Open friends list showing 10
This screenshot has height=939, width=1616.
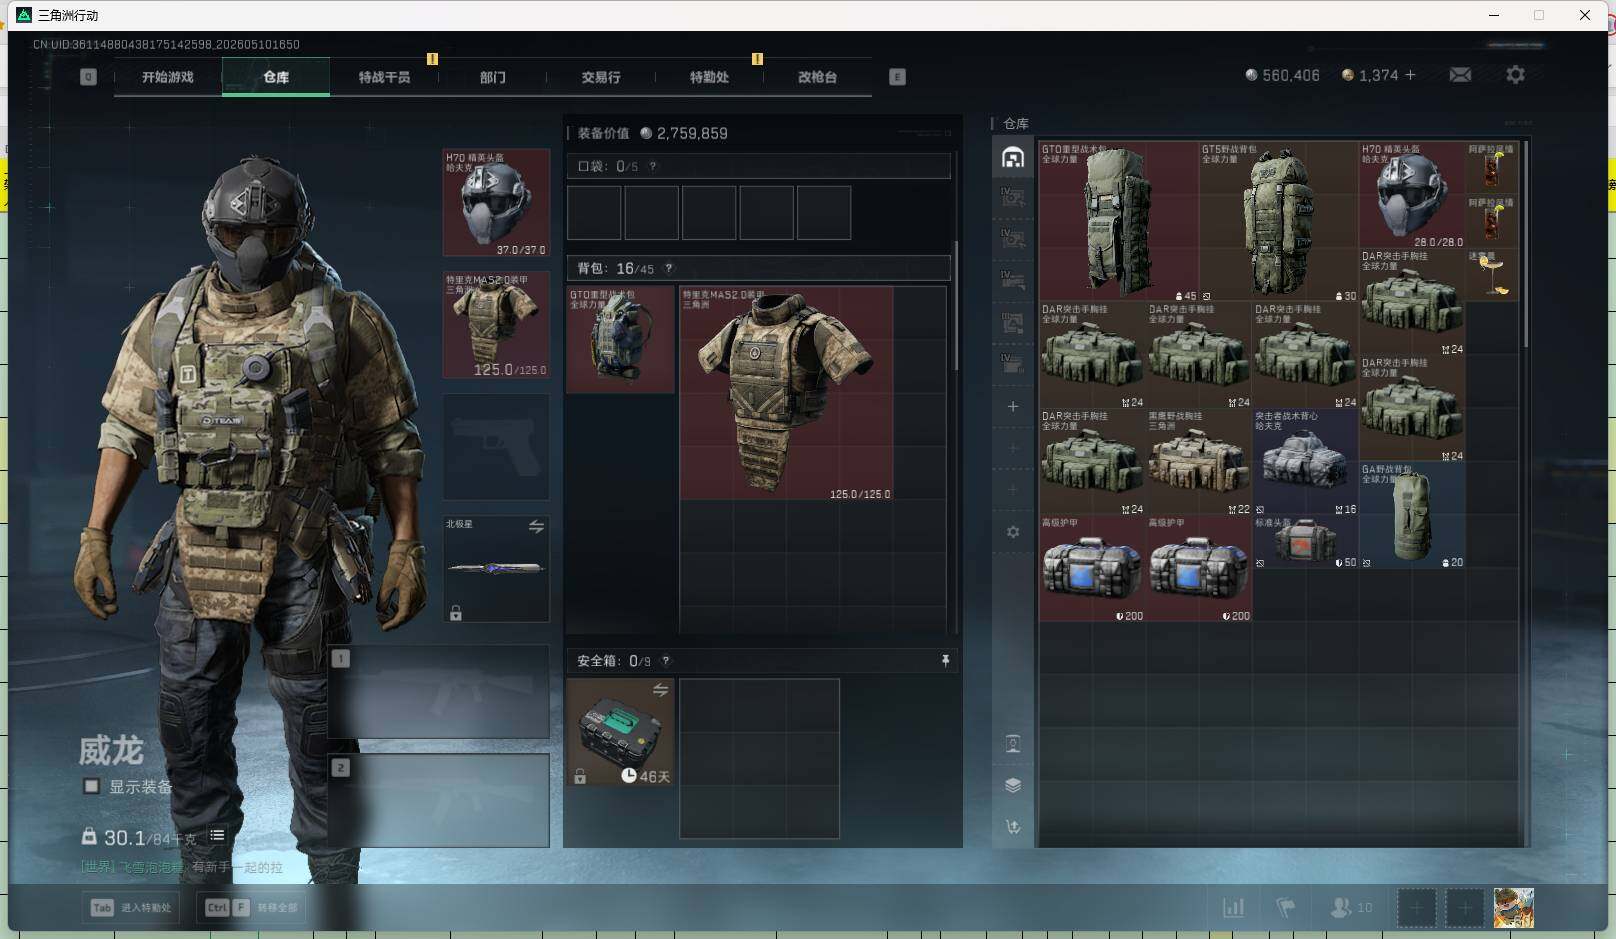coord(1351,907)
